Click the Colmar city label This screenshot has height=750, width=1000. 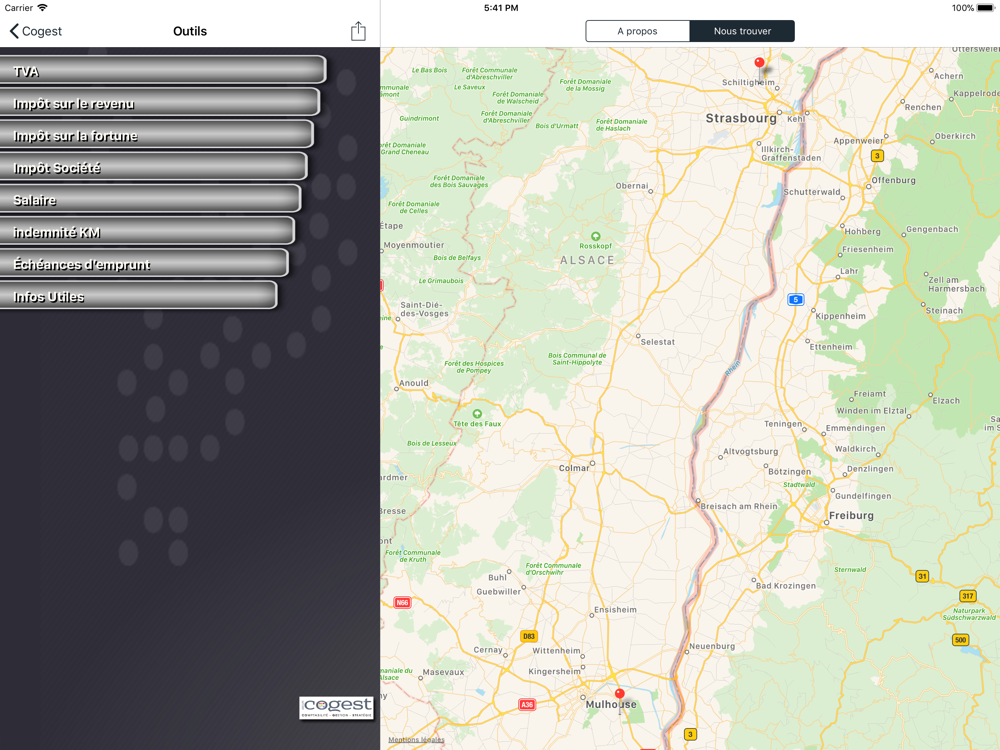point(574,468)
